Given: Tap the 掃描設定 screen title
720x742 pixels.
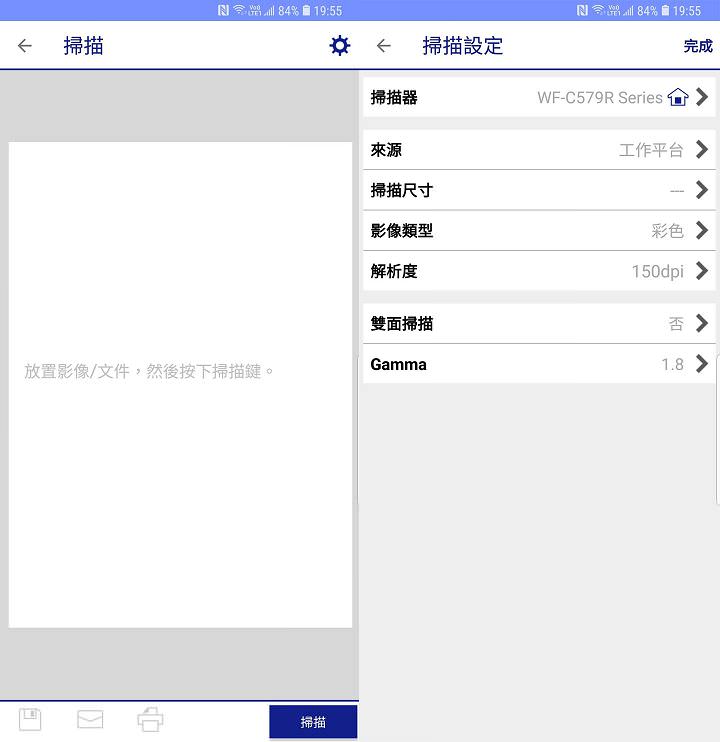Looking at the screenshot, I should tap(462, 46).
